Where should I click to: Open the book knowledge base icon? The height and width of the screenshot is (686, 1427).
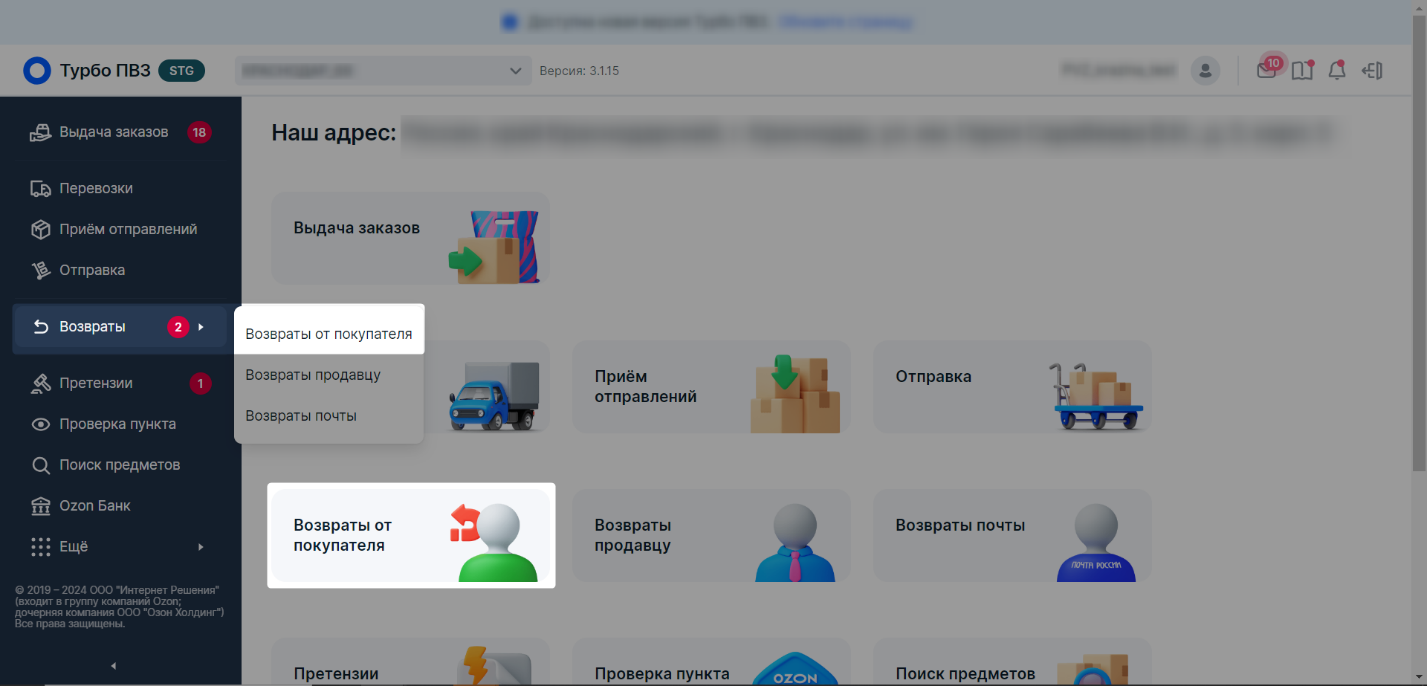(x=1302, y=70)
